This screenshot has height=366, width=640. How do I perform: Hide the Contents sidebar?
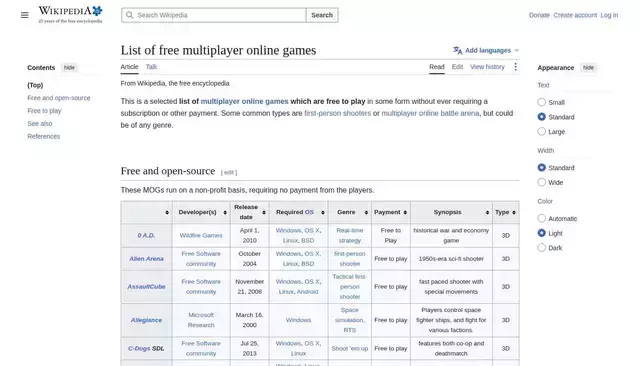[69, 68]
